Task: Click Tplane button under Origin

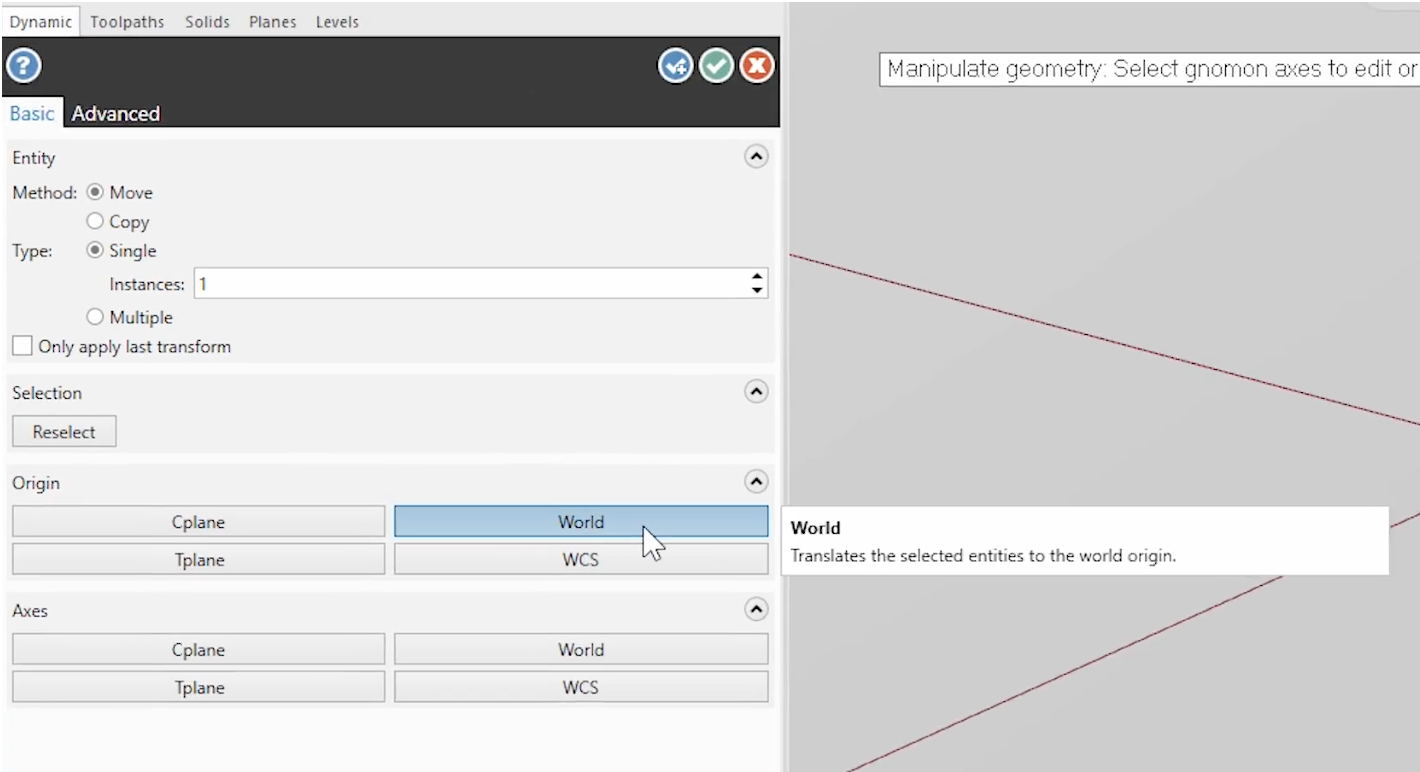Action: pos(198,559)
